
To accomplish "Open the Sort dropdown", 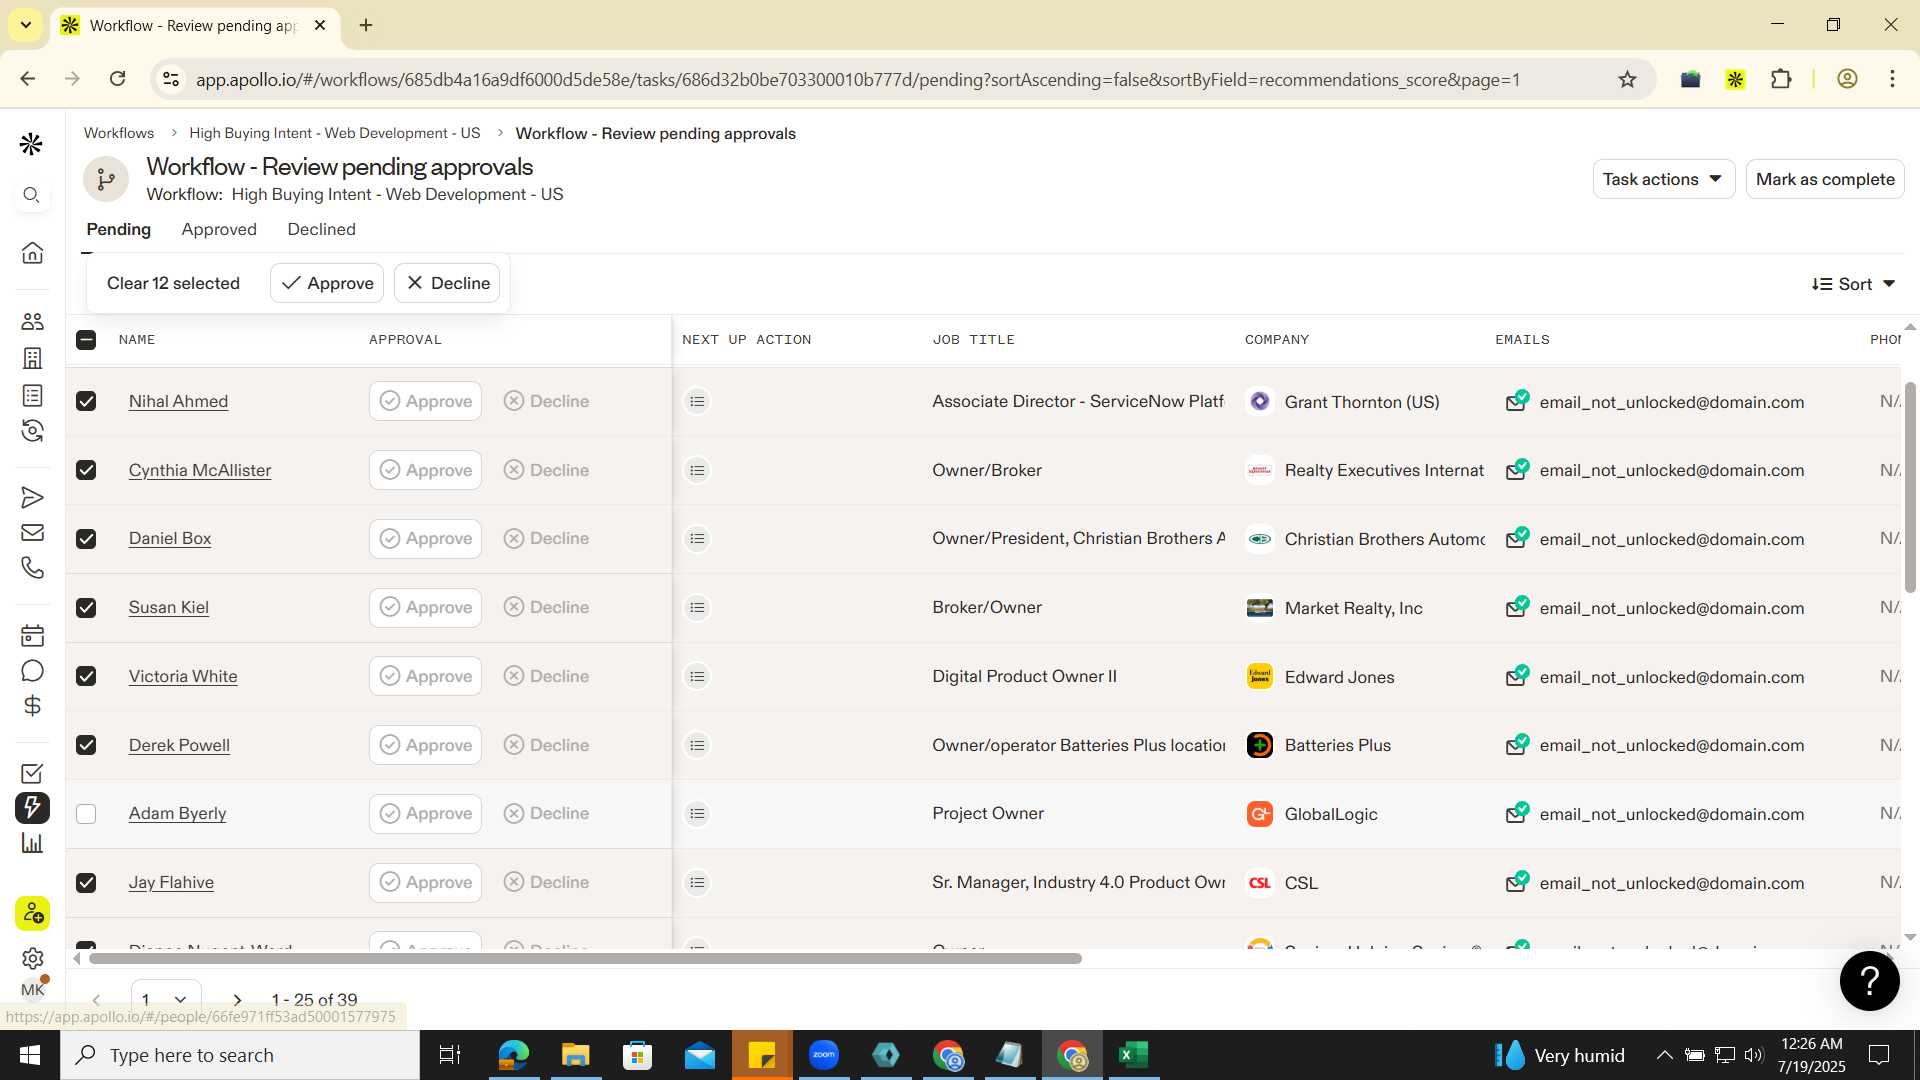I will point(1853,284).
